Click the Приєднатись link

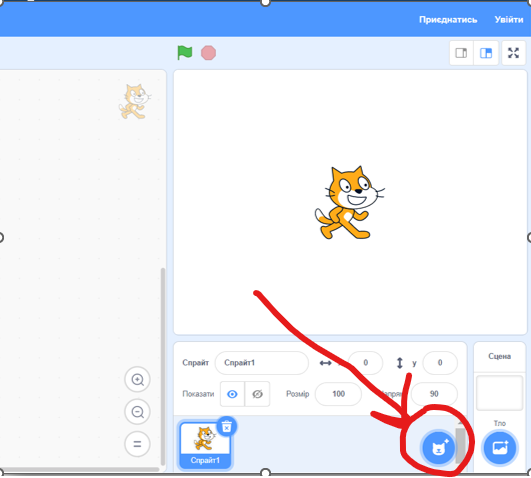click(448, 20)
